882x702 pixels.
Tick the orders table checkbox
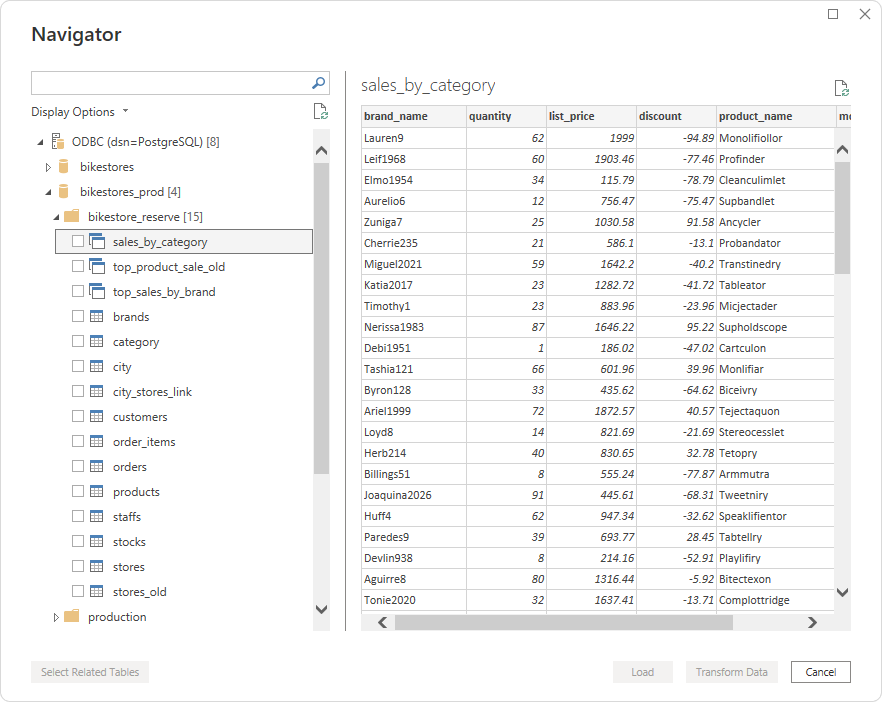(x=78, y=467)
